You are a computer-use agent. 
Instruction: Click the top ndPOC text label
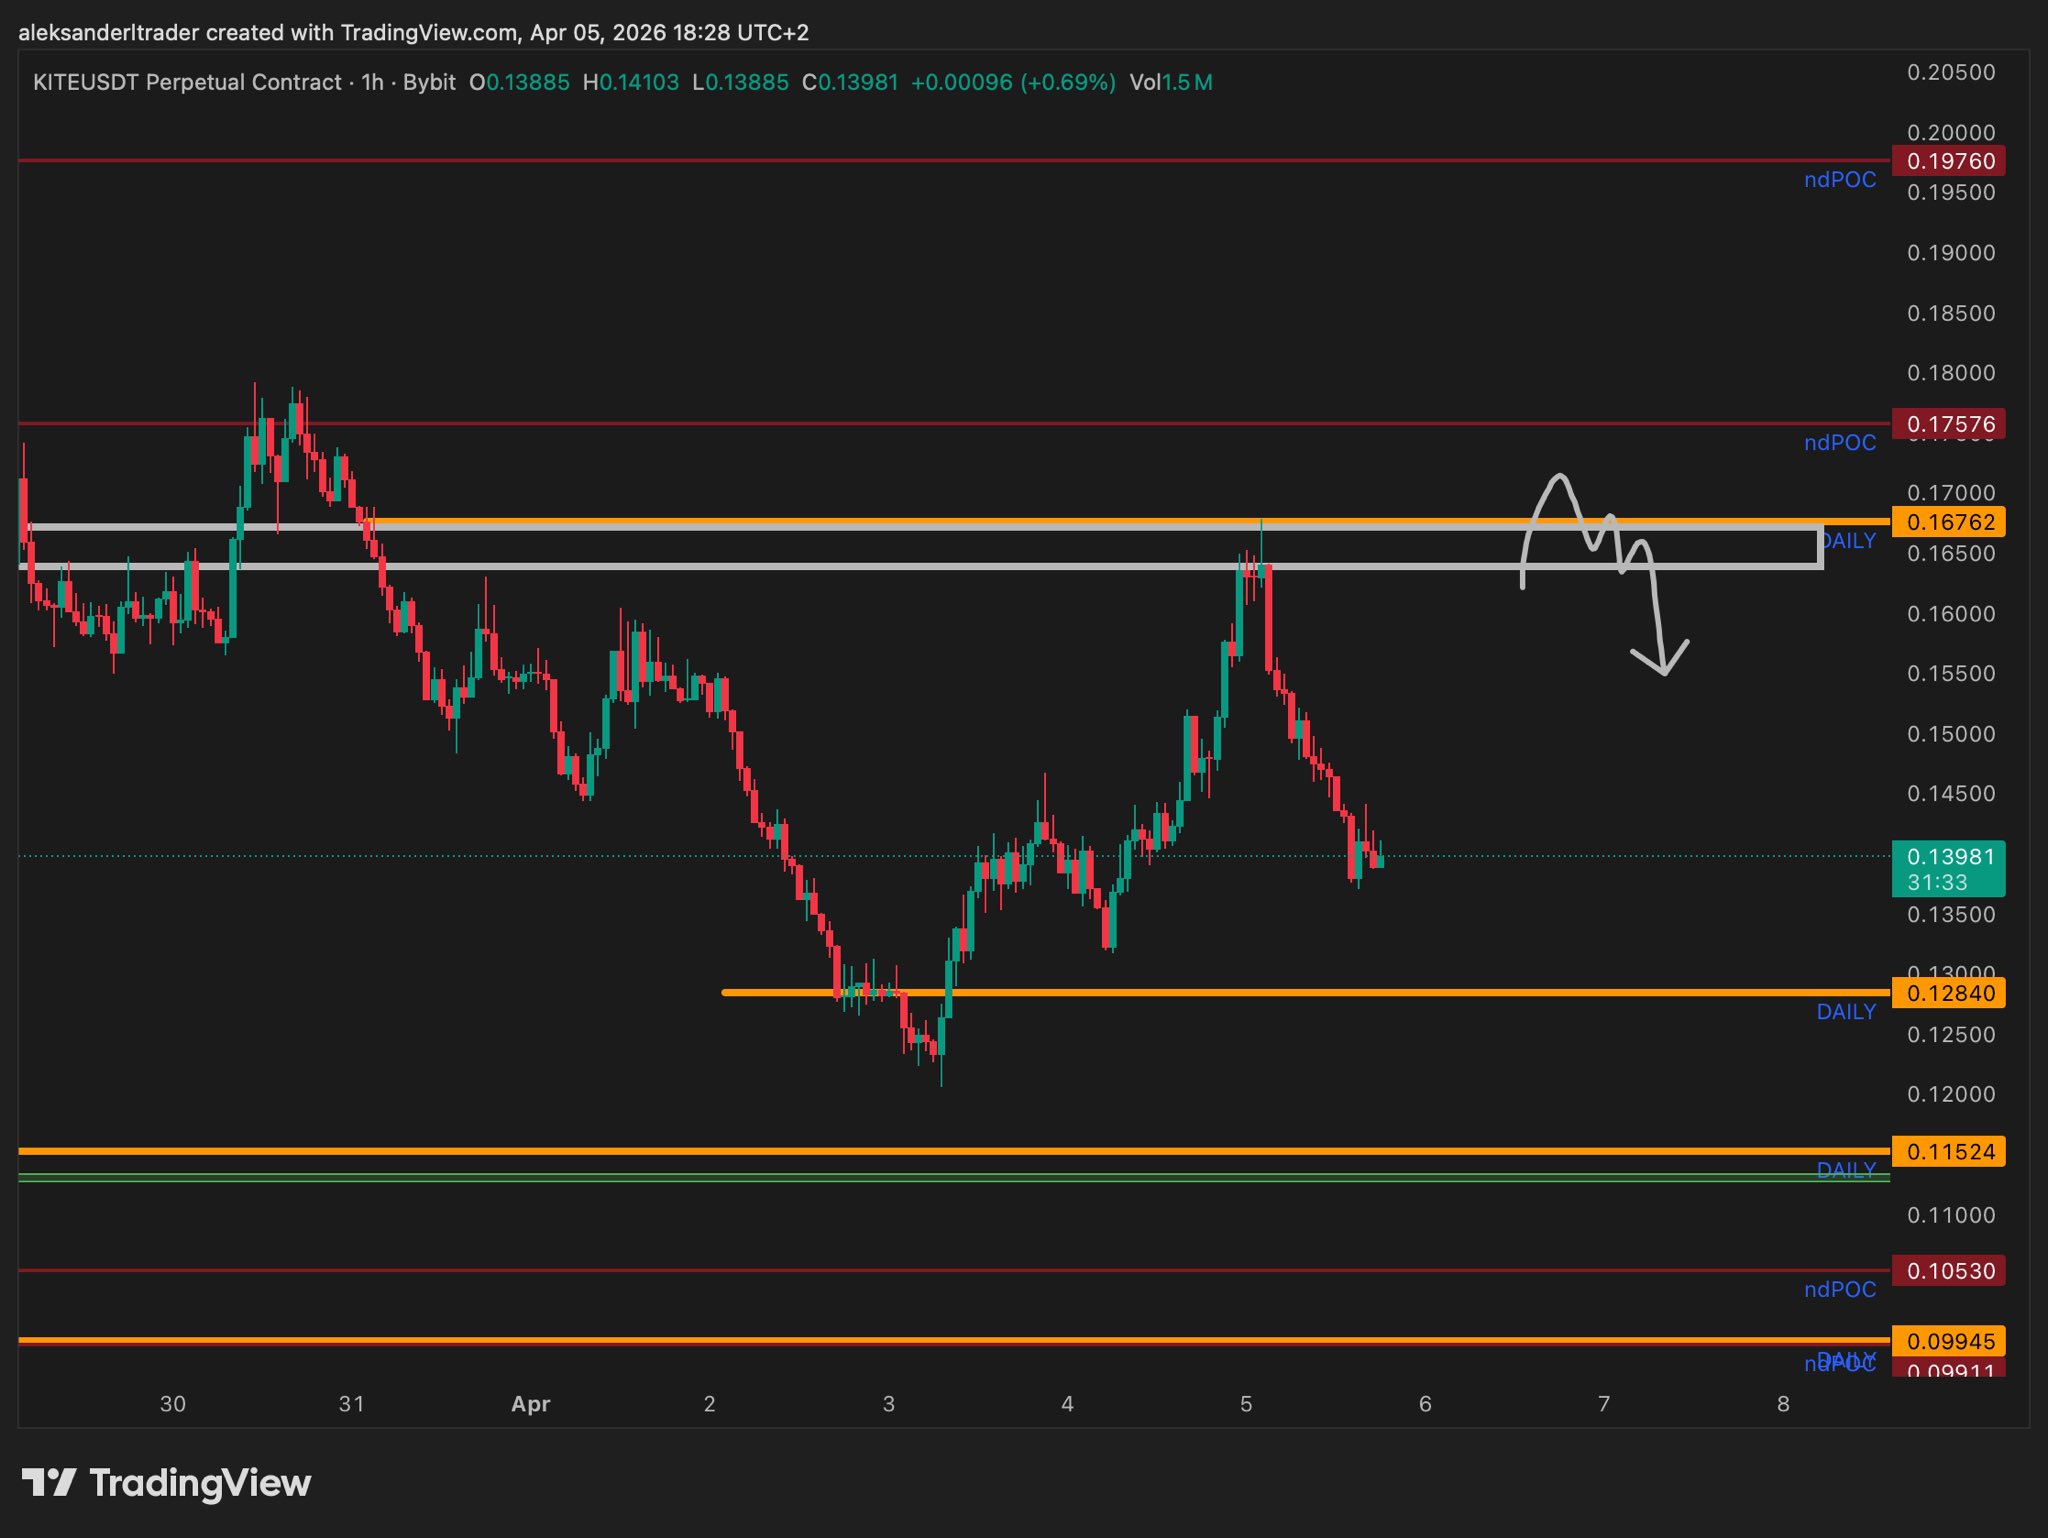click(x=1839, y=180)
